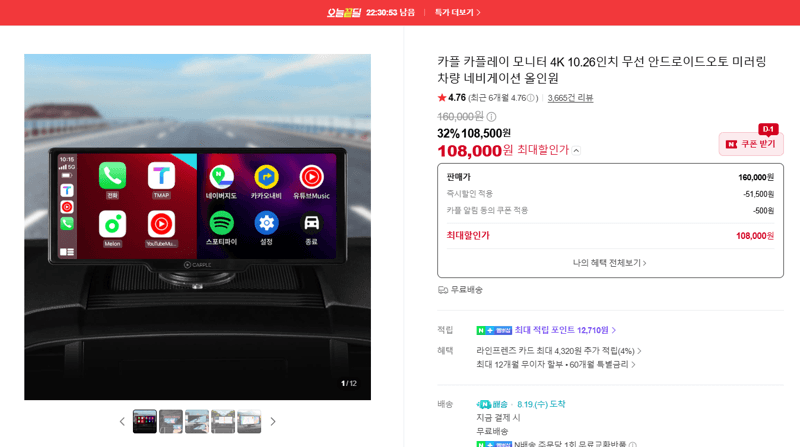800x447 pixels.
Task: Select the first product thumbnail
Action: pyautogui.click(x=145, y=421)
